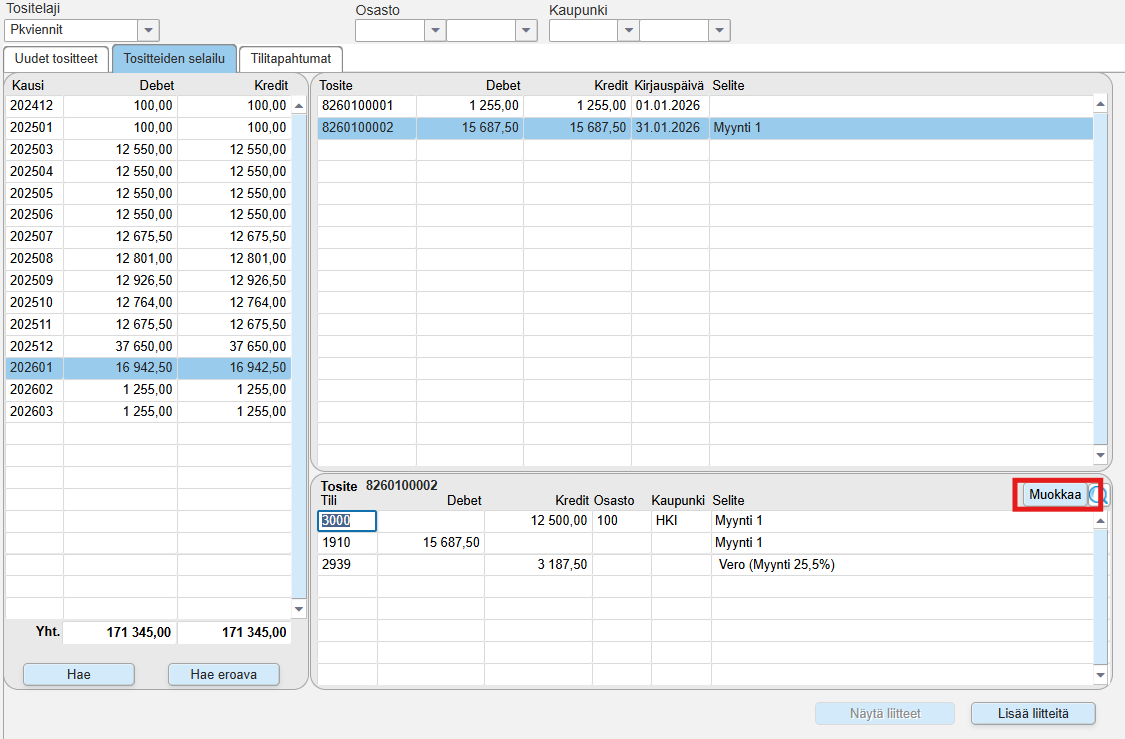Click the Kausi column header
The height and width of the screenshot is (739, 1125).
tap(28, 85)
